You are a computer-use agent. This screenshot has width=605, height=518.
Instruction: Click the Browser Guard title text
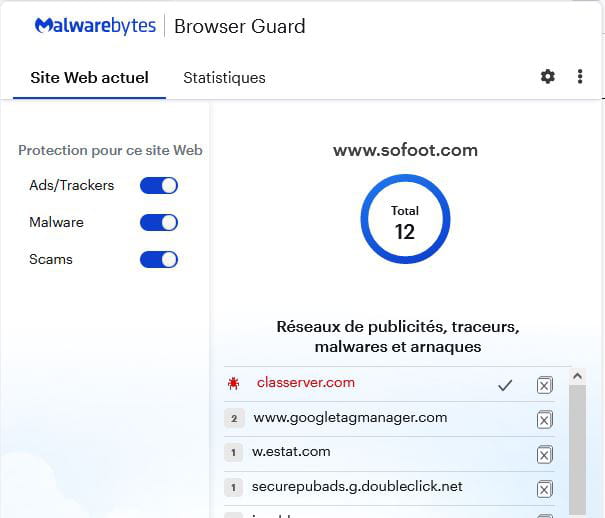coord(240,26)
